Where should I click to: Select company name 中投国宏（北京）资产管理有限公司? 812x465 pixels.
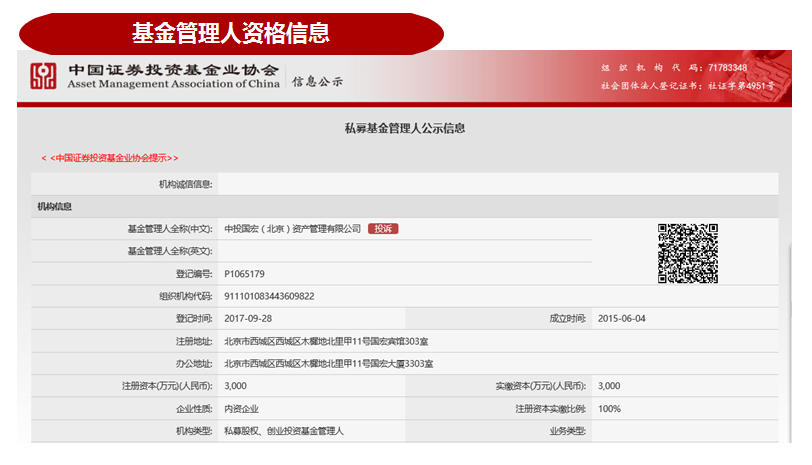[x=293, y=229]
